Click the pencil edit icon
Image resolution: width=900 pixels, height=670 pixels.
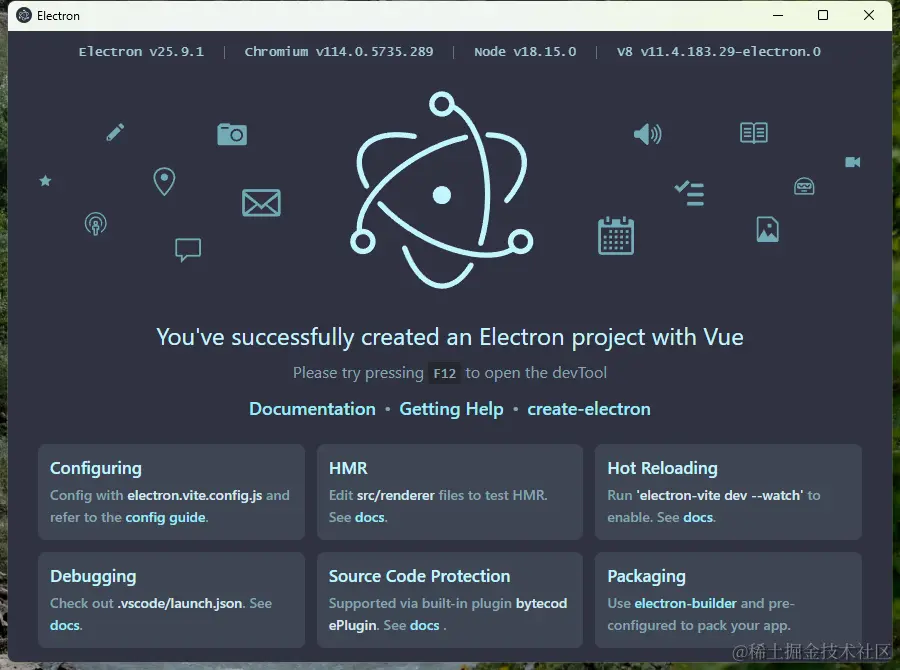click(115, 132)
